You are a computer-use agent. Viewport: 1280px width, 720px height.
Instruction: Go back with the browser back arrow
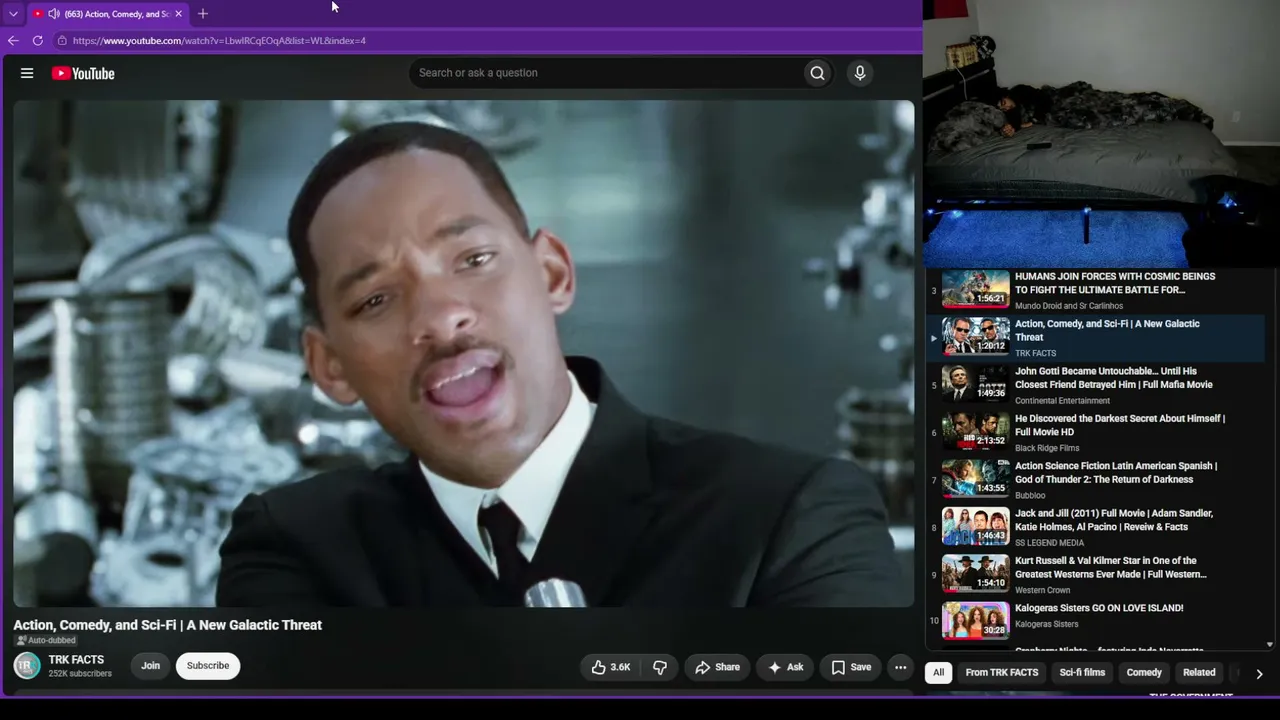point(13,41)
